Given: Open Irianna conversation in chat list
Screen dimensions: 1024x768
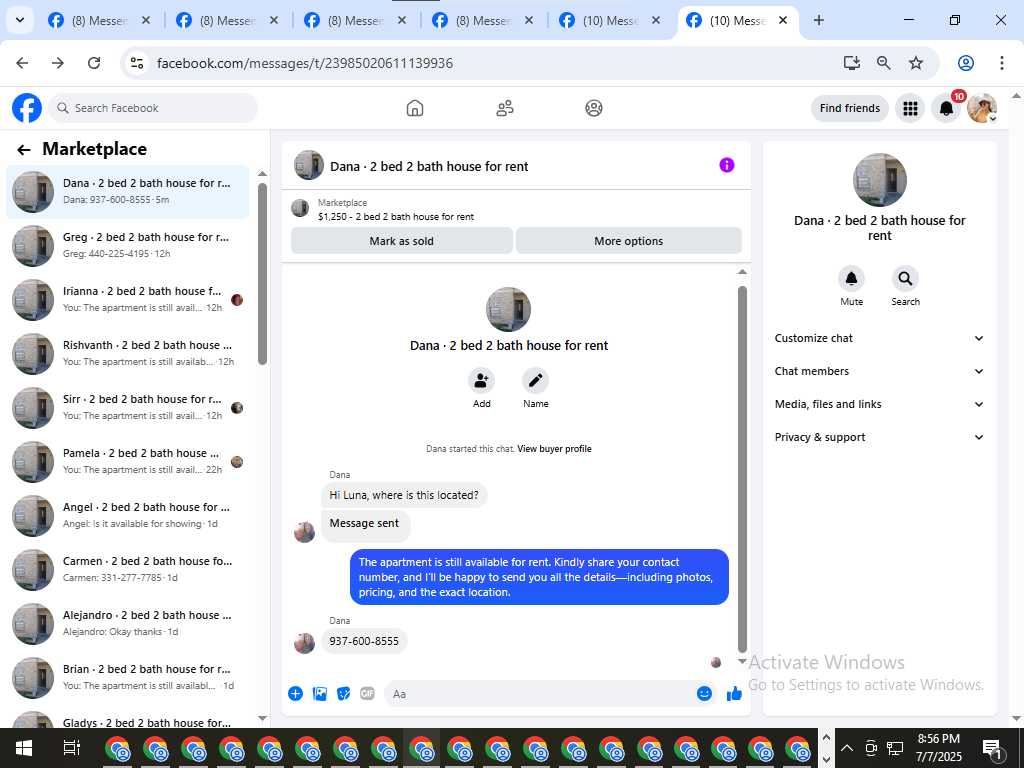Looking at the screenshot, I should tap(127, 300).
